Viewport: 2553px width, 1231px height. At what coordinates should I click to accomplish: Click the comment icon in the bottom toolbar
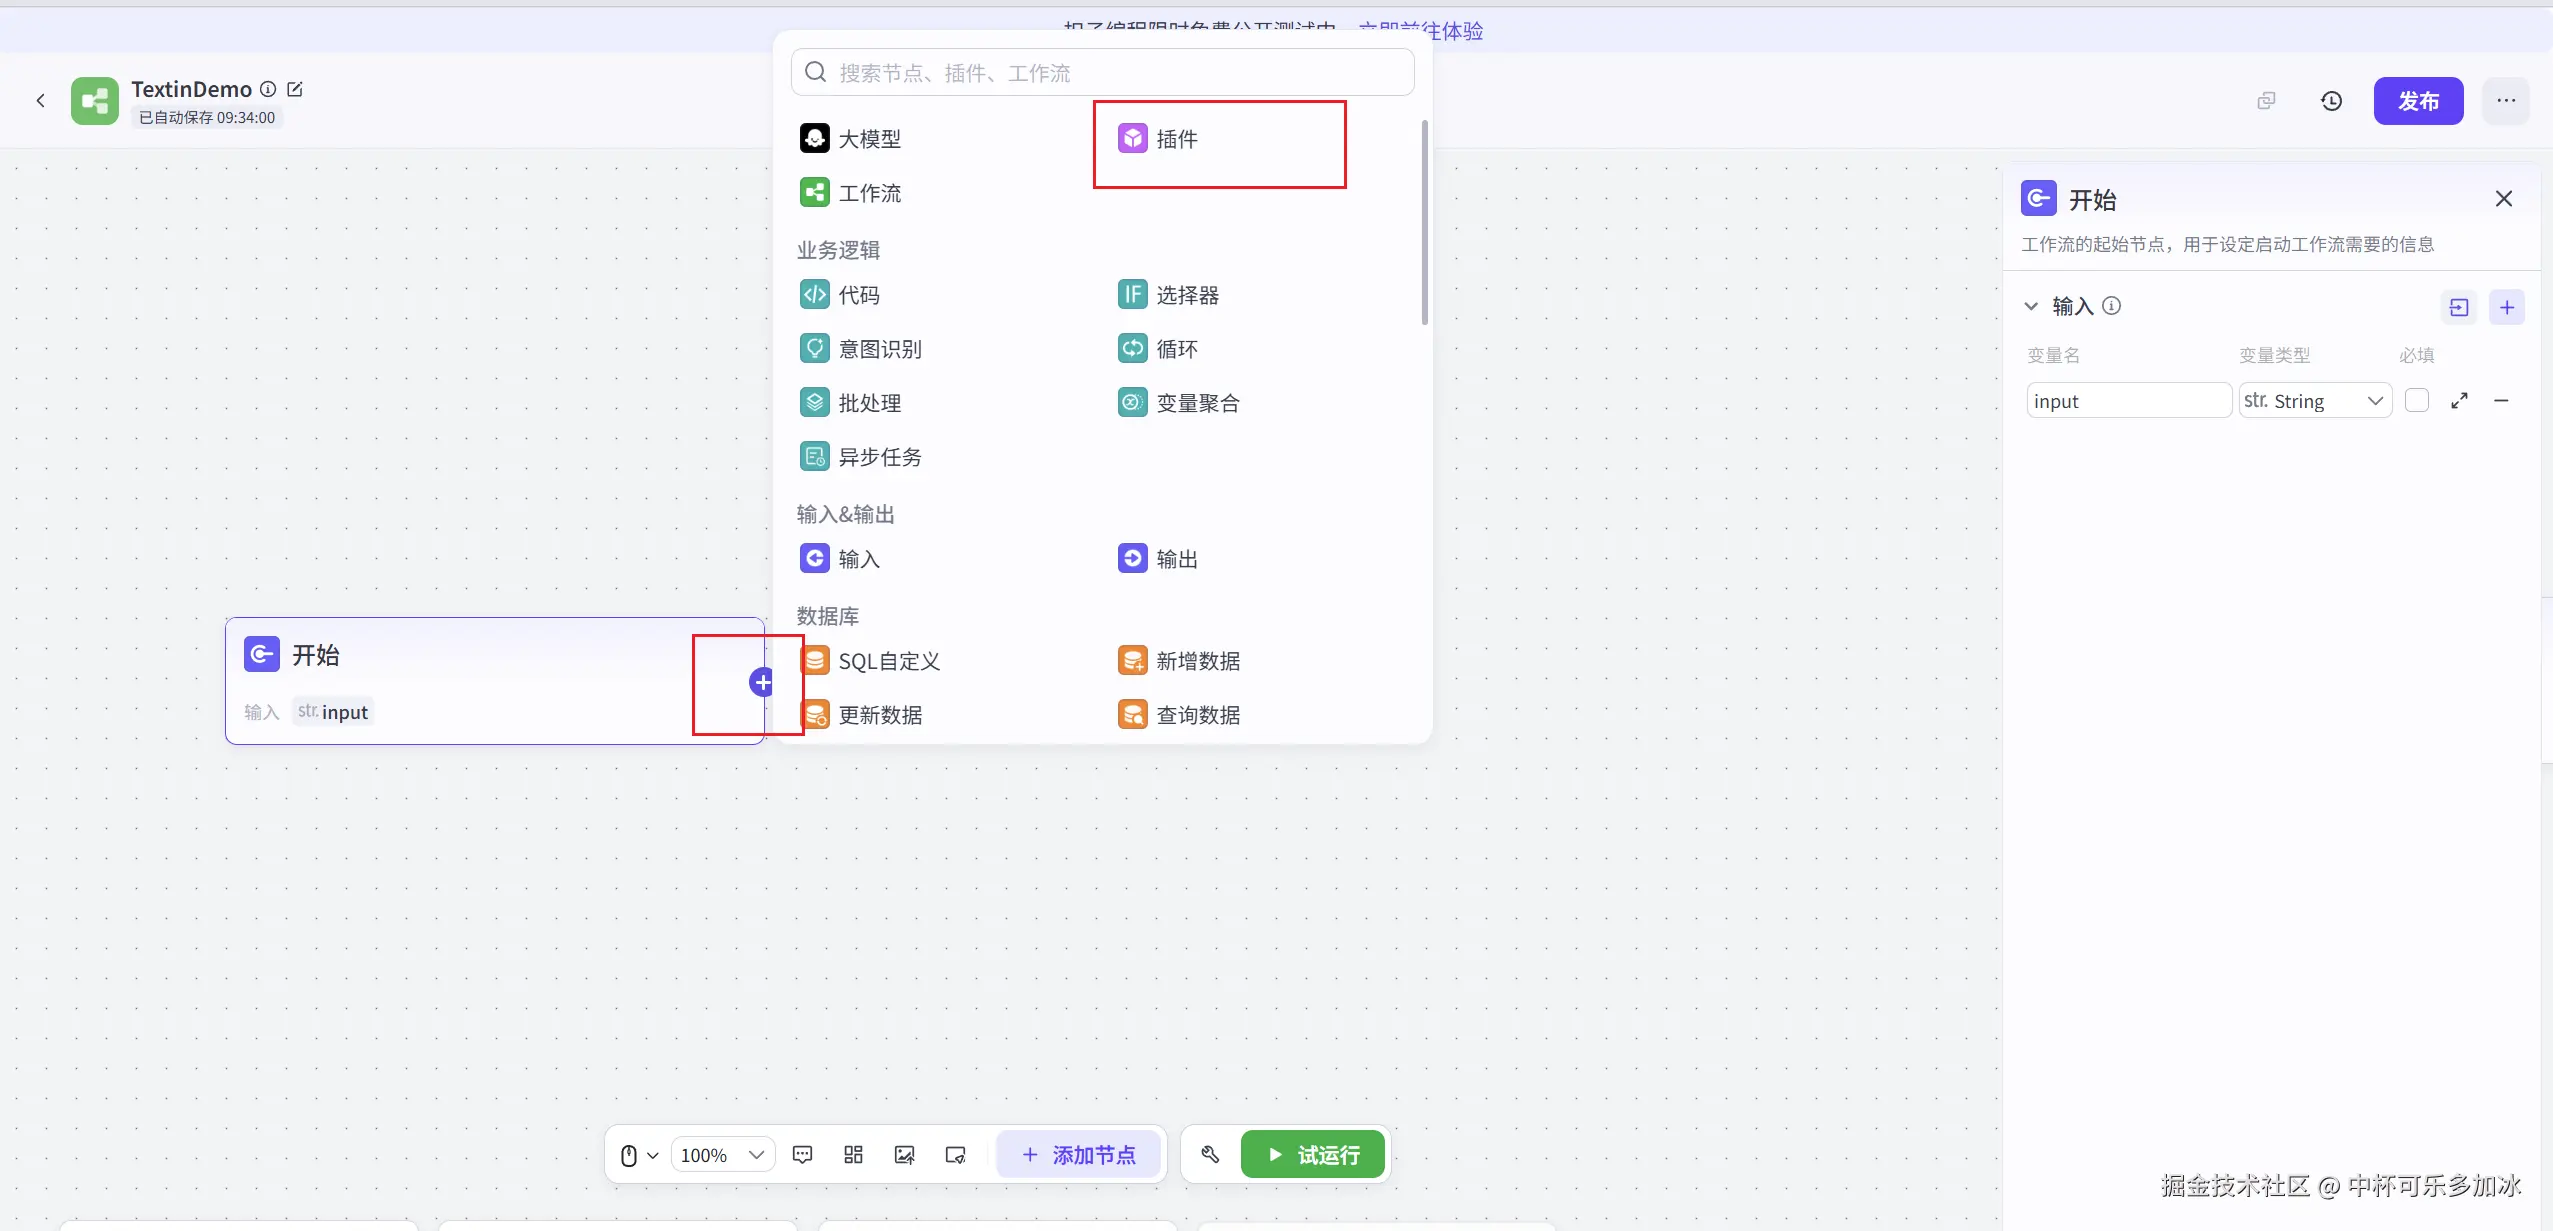point(802,1155)
